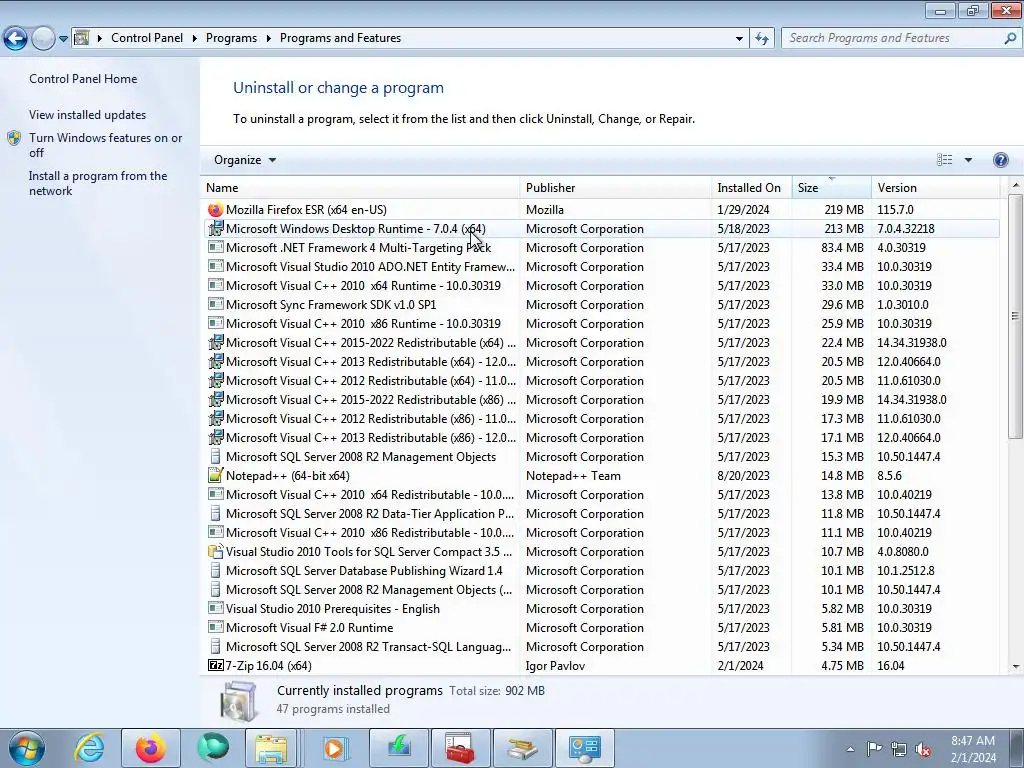Click the installed programs details pane icon
Viewport: 1024px width, 768px height.
coord(238,701)
